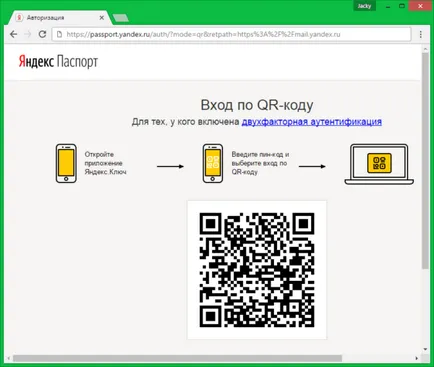Click the browser forward arrow
Viewport: 434px width, 367px height.
pyautogui.click(x=28, y=34)
